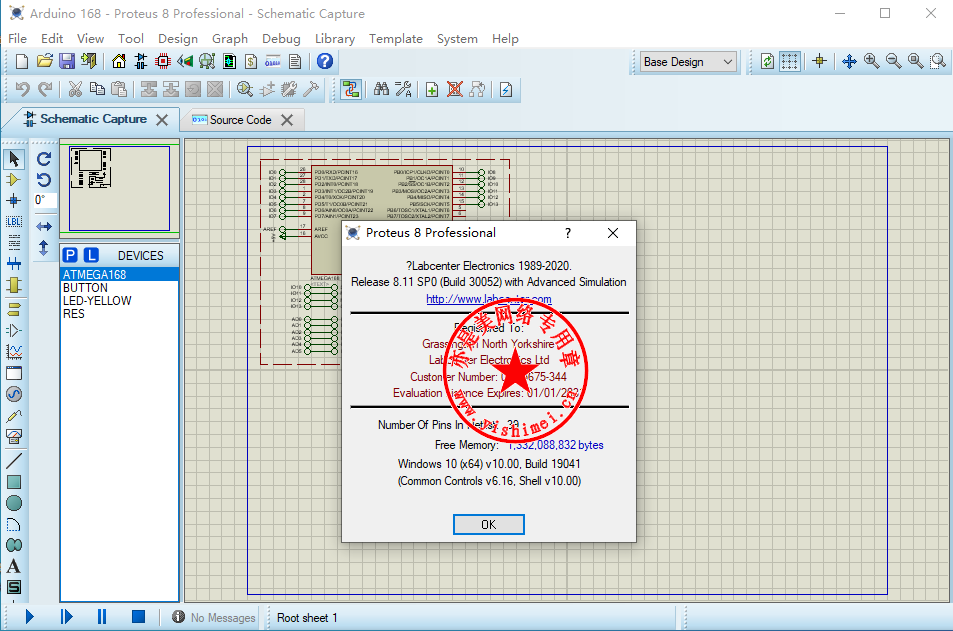Click Root sheet 1 status entry
The height and width of the screenshot is (631, 953).
307,618
